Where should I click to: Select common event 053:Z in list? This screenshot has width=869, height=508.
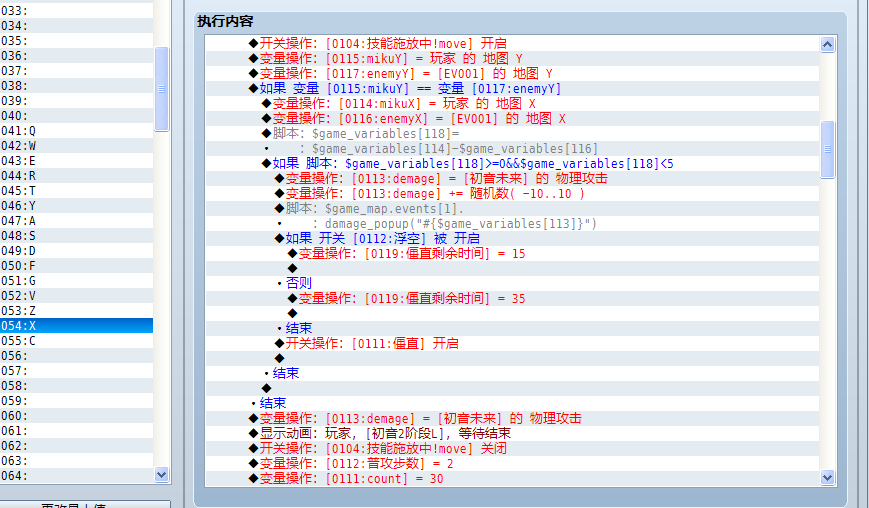coord(76,311)
